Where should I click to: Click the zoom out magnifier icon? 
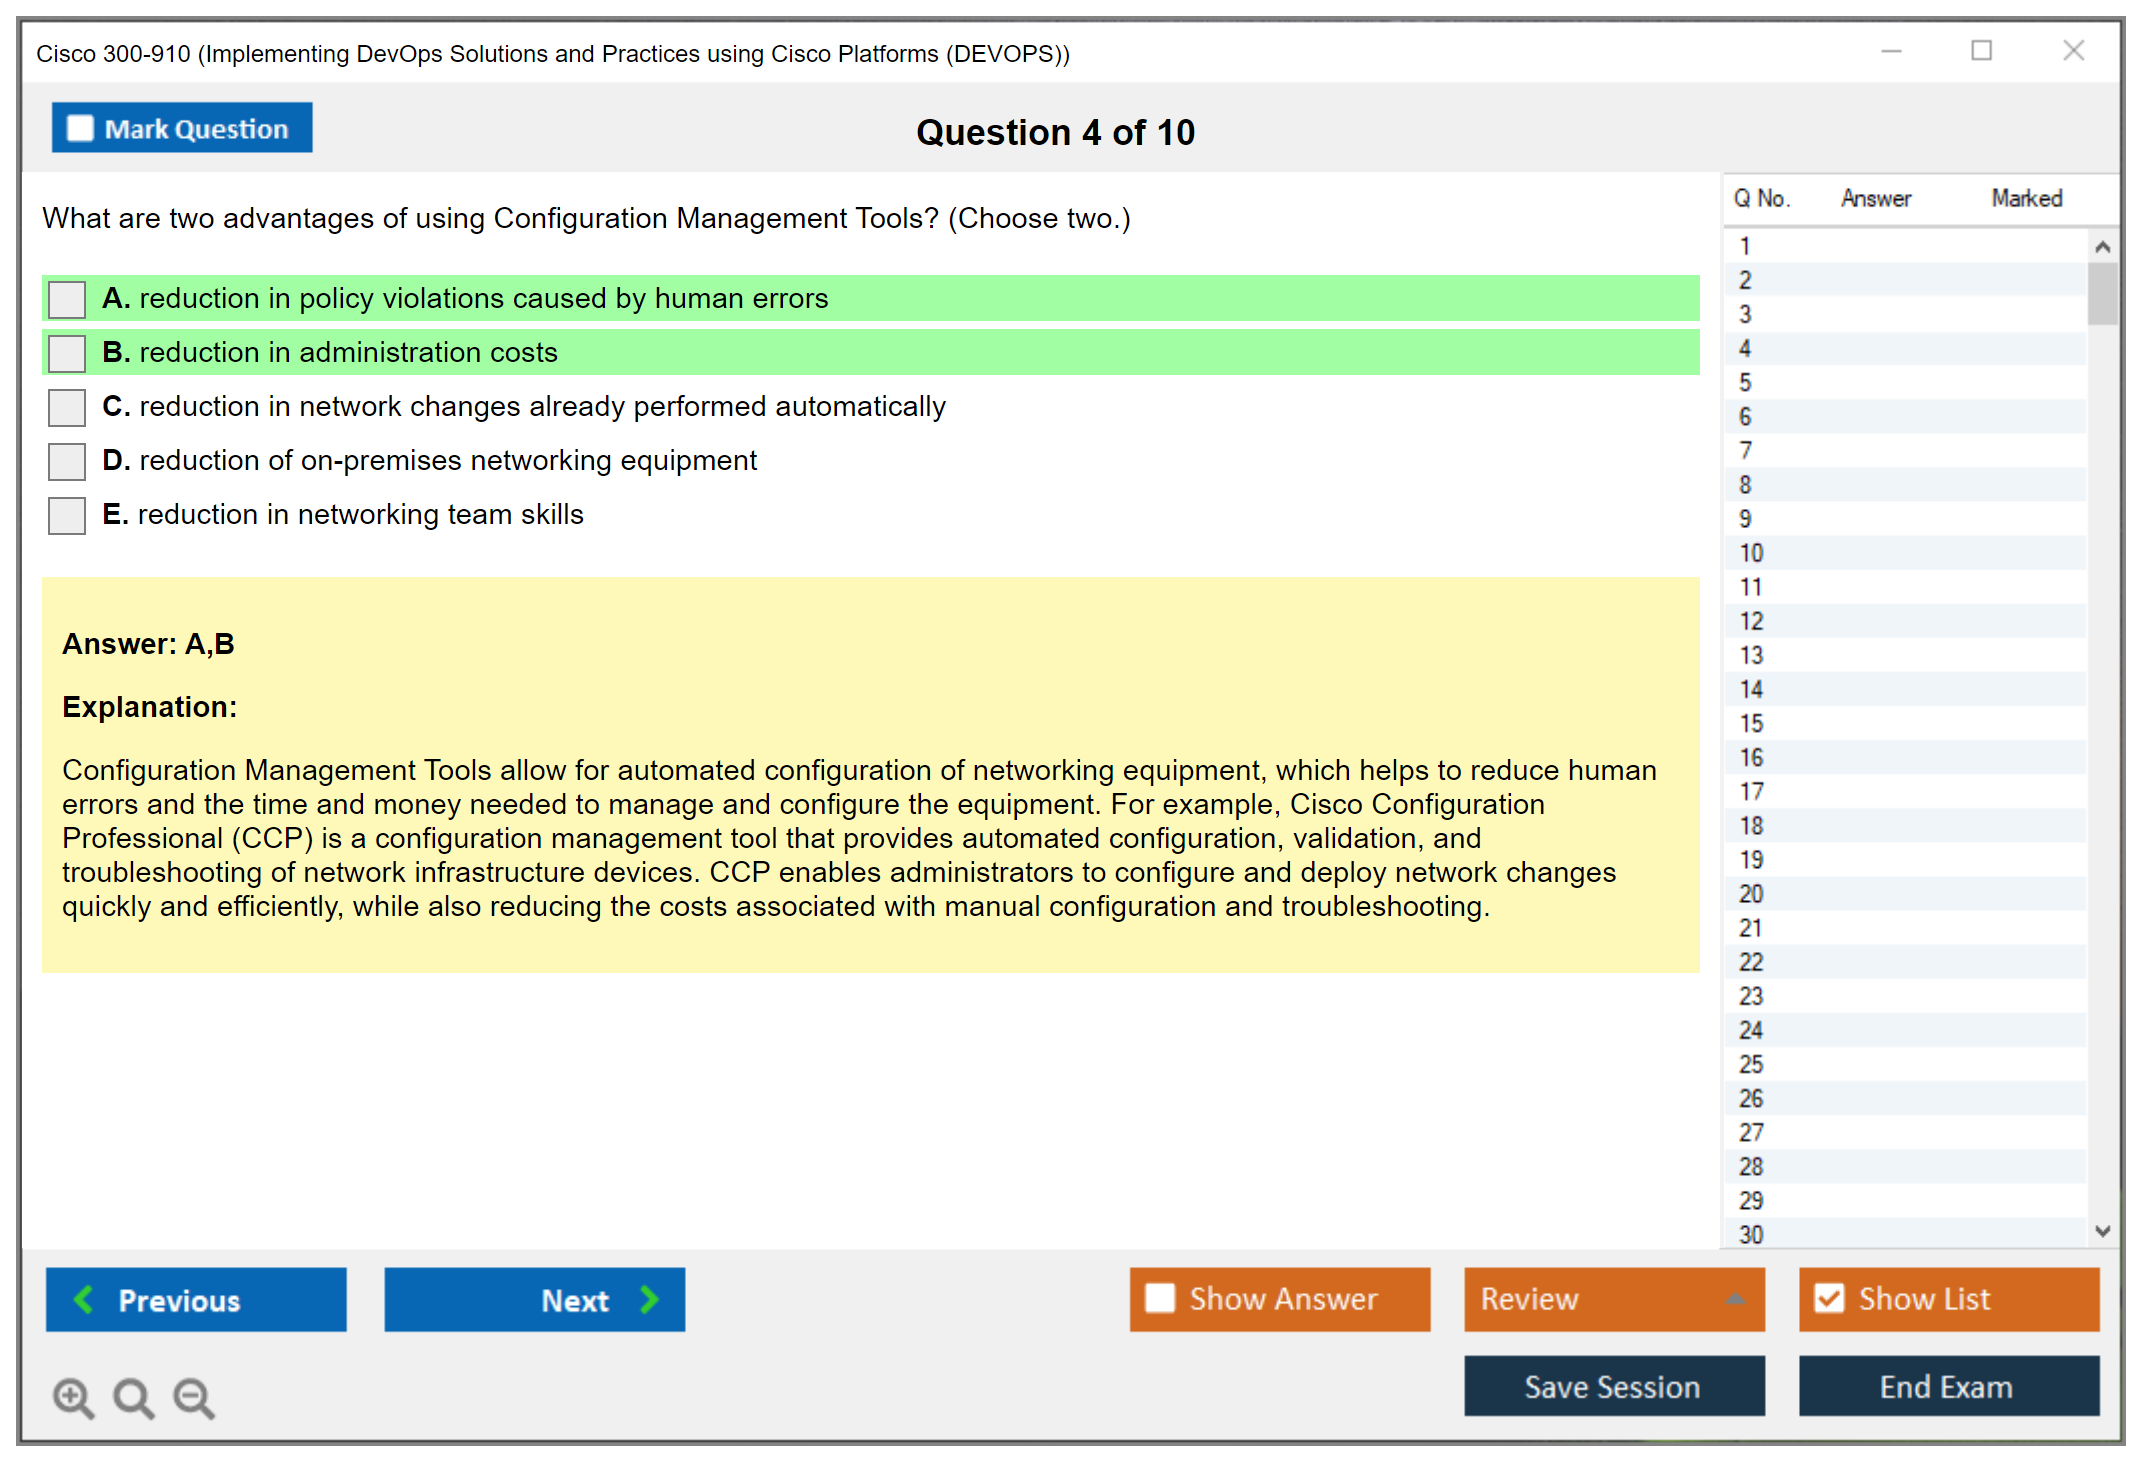pyautogui.click(x=194, y=1397)
